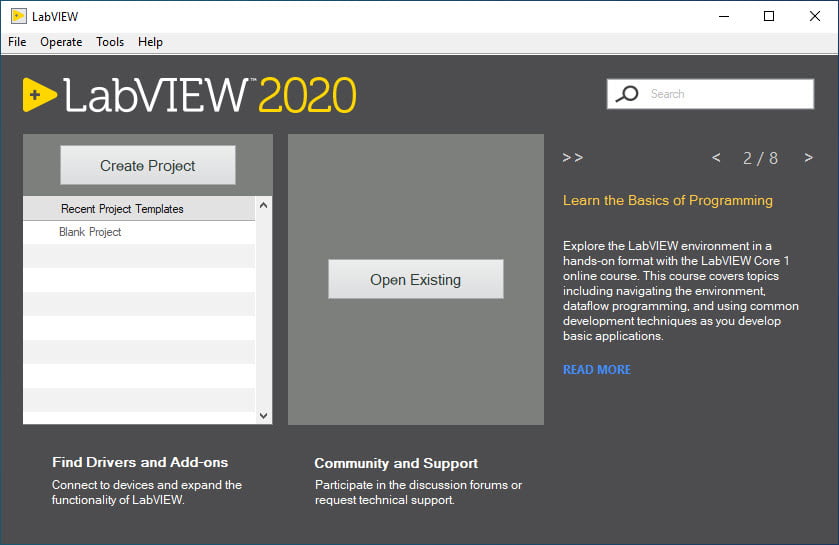
Task: Click the magnifying glass search icon
Action: point(627,94)
